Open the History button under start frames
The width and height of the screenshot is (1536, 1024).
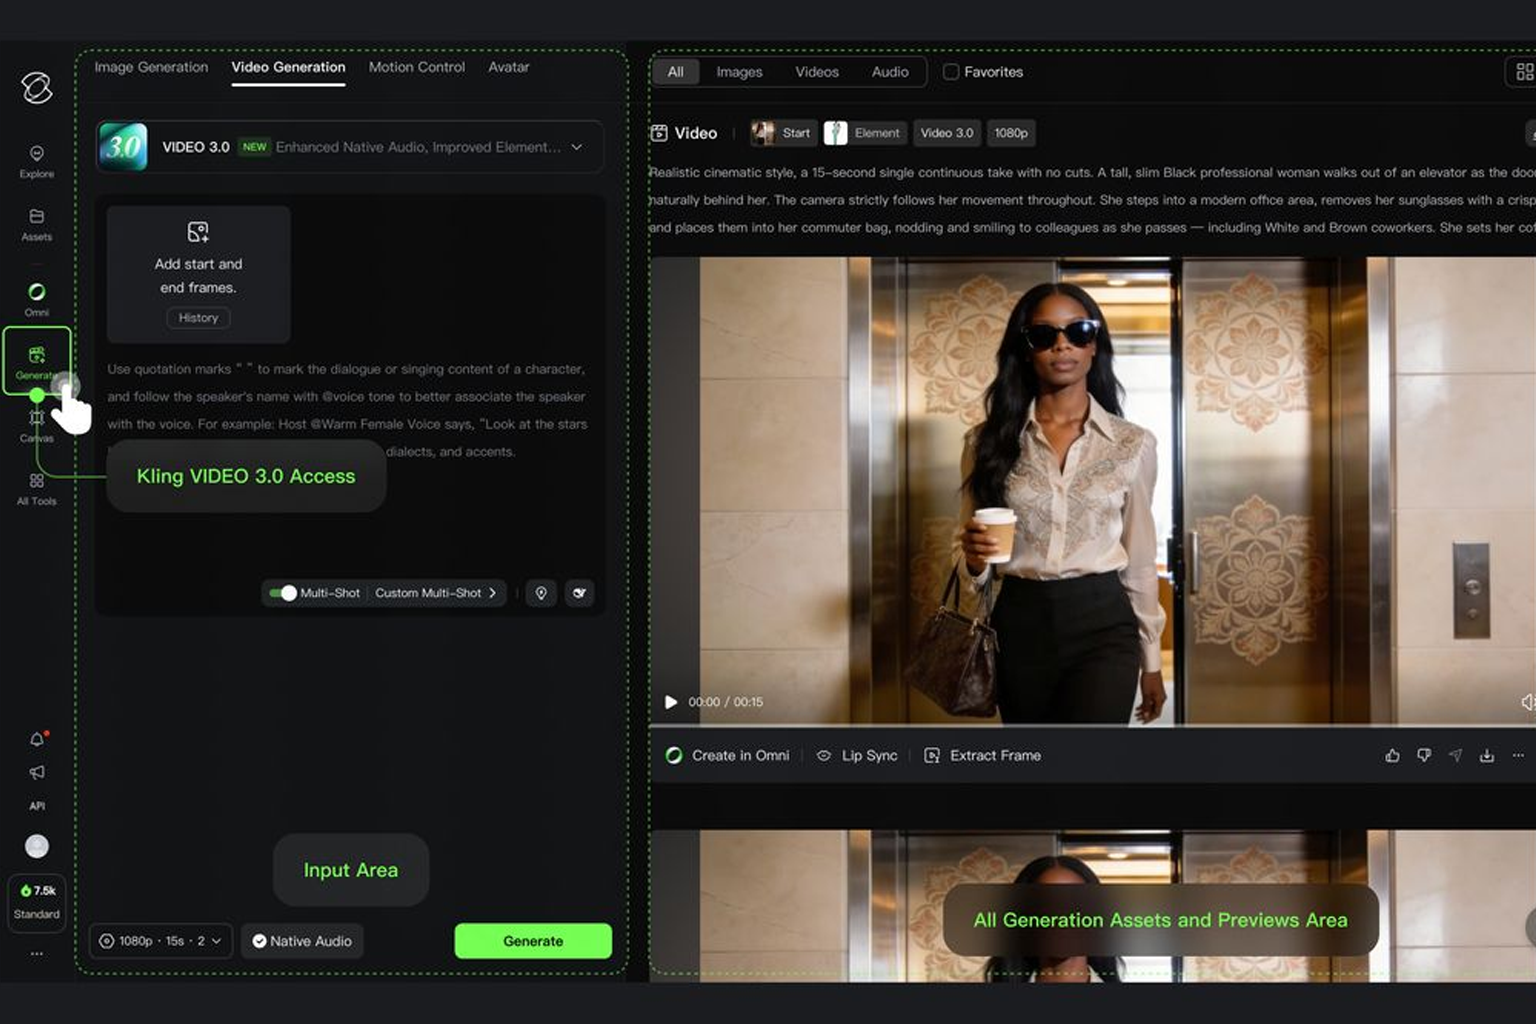click(x=198, y=318)
